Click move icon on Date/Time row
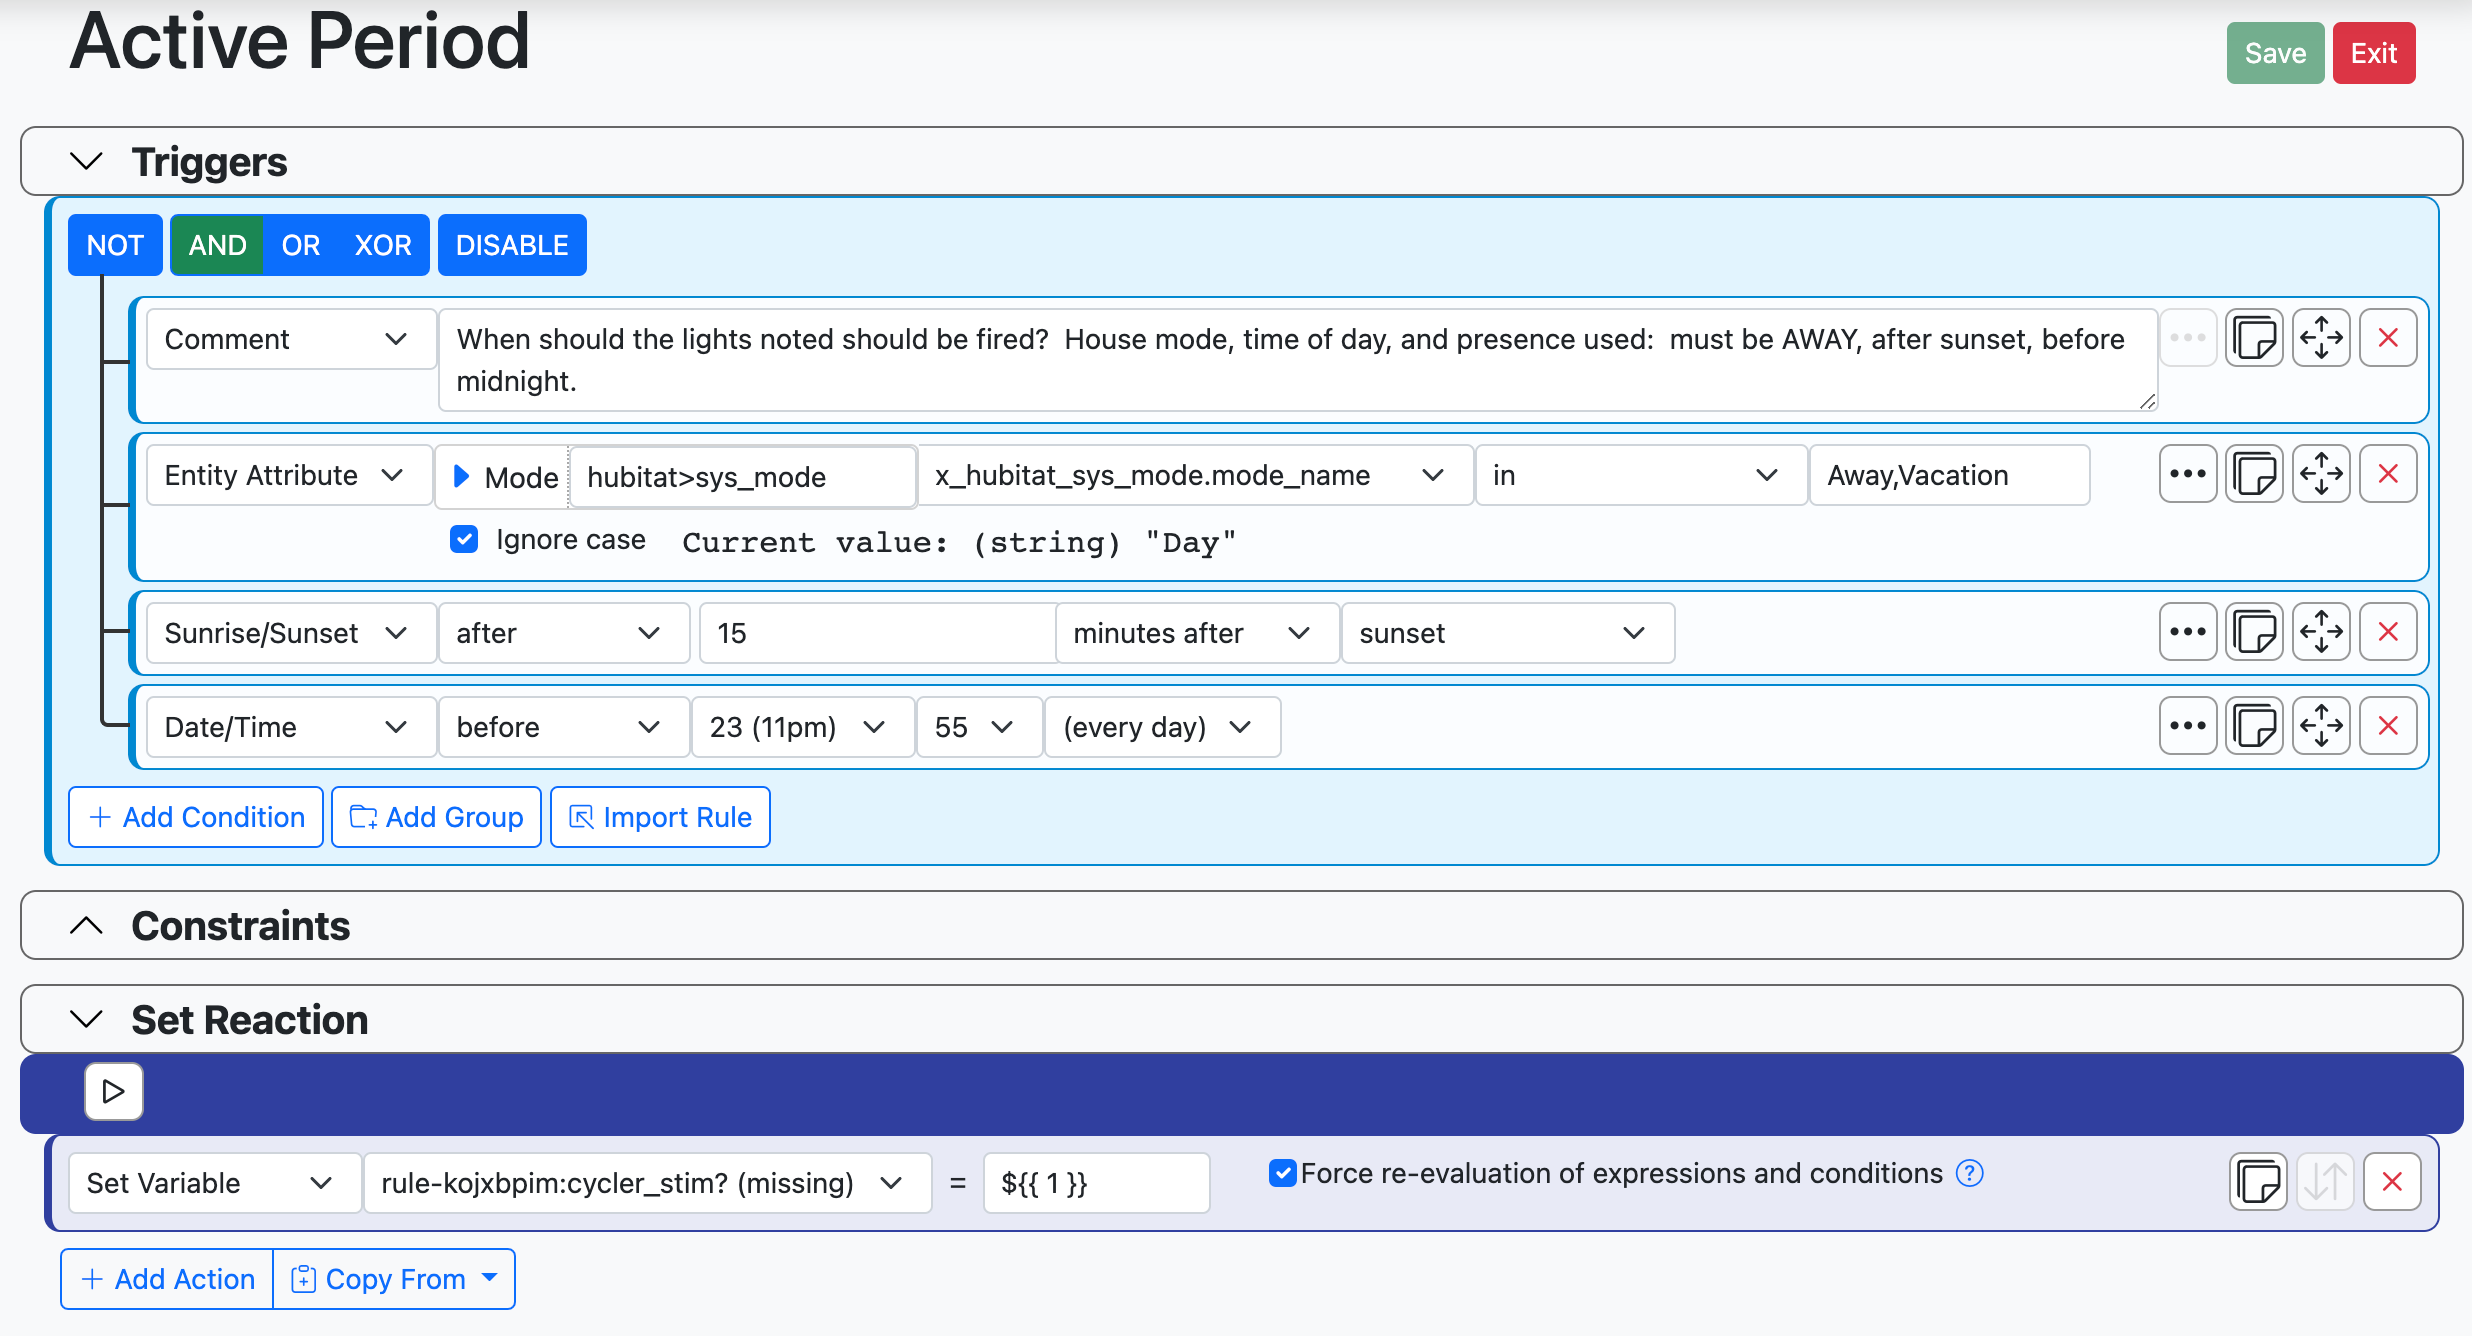Viewport: 2472px width, 1336px height. [2321, 726]
